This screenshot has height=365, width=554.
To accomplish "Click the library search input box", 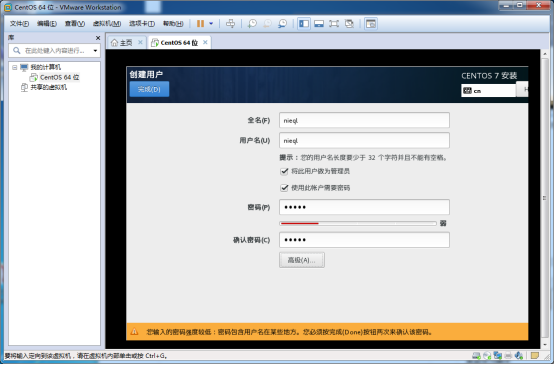I will 54,51.
